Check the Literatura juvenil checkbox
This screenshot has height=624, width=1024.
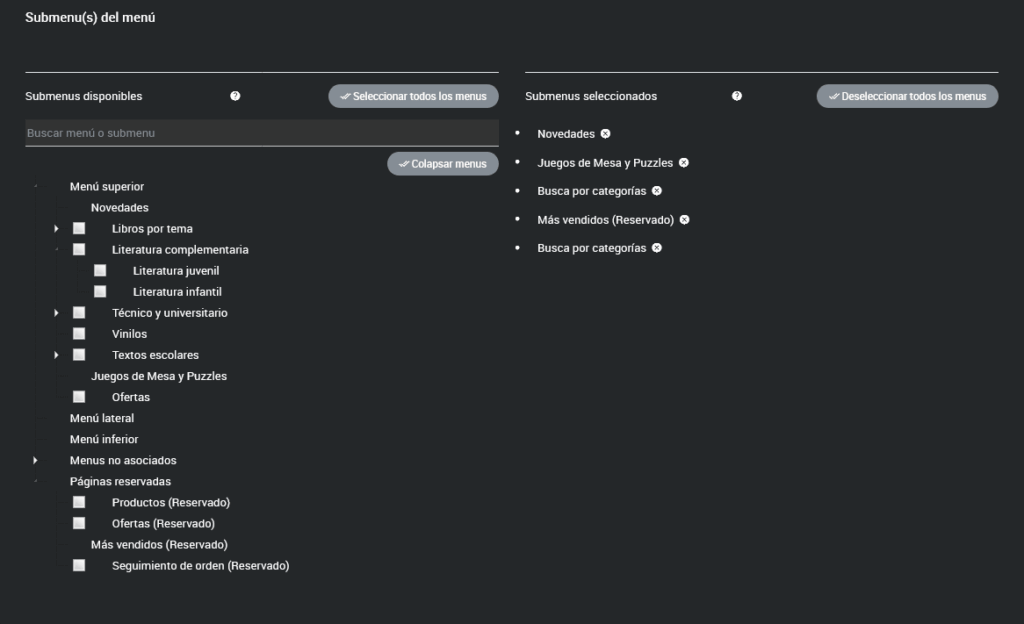(x=100, y=271)
